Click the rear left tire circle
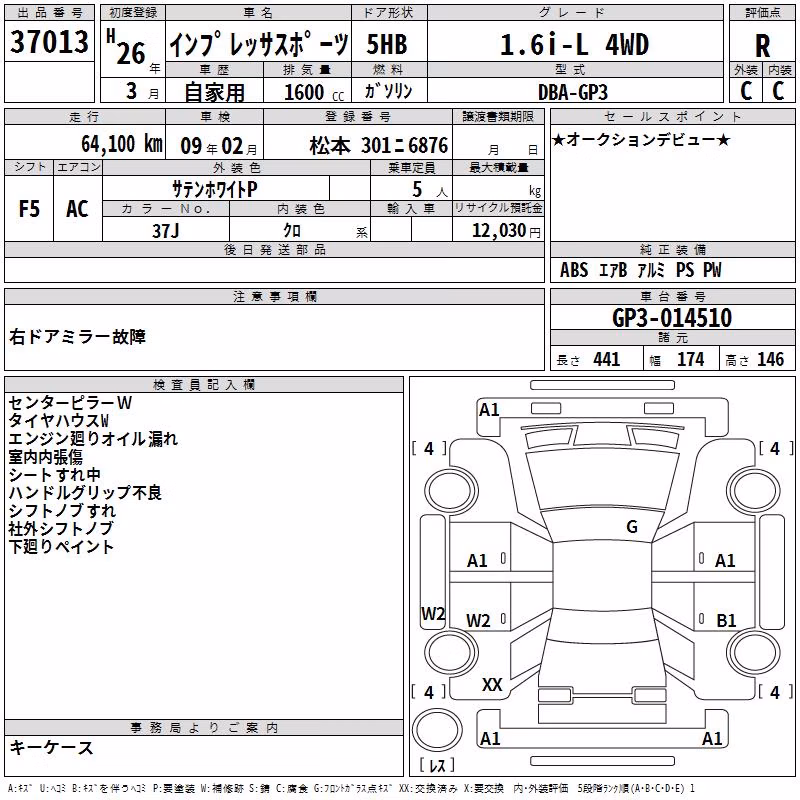 pos(451,653)
